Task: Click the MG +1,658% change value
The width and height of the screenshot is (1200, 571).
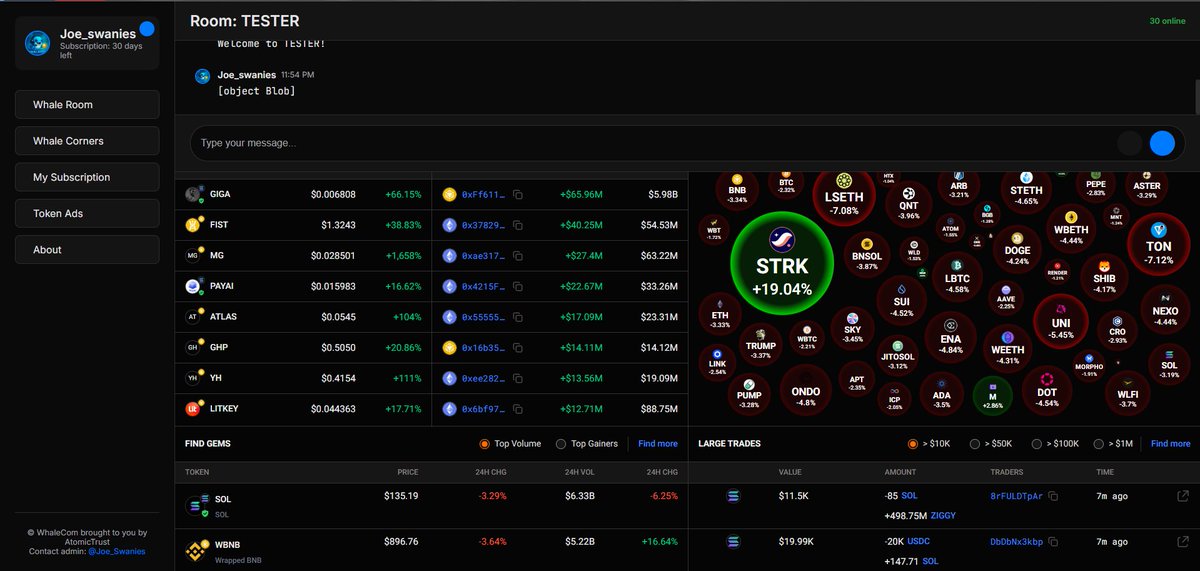Action: tap(403, 256)
